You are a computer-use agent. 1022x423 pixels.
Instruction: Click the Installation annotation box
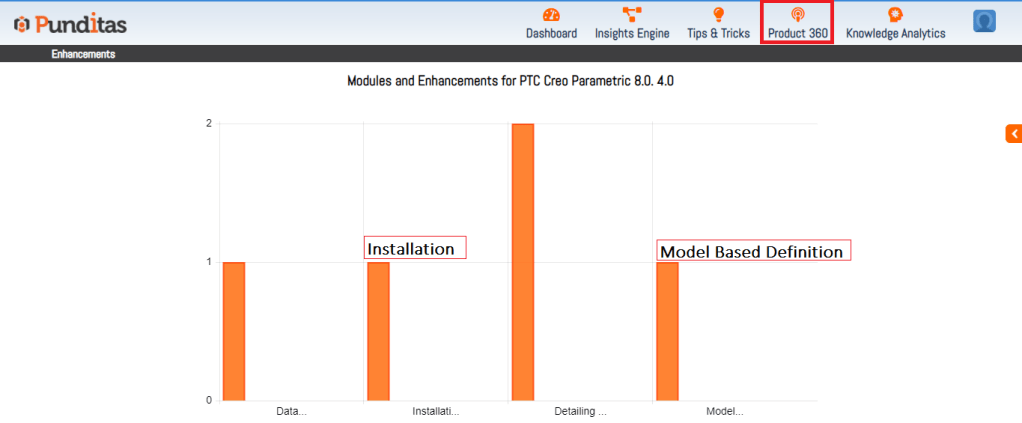(x=416, y=248)
